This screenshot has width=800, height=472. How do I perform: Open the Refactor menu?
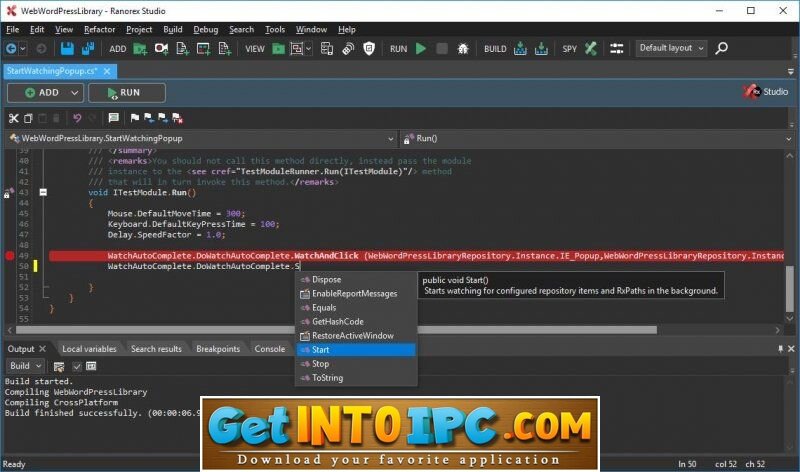click(99, 29)
